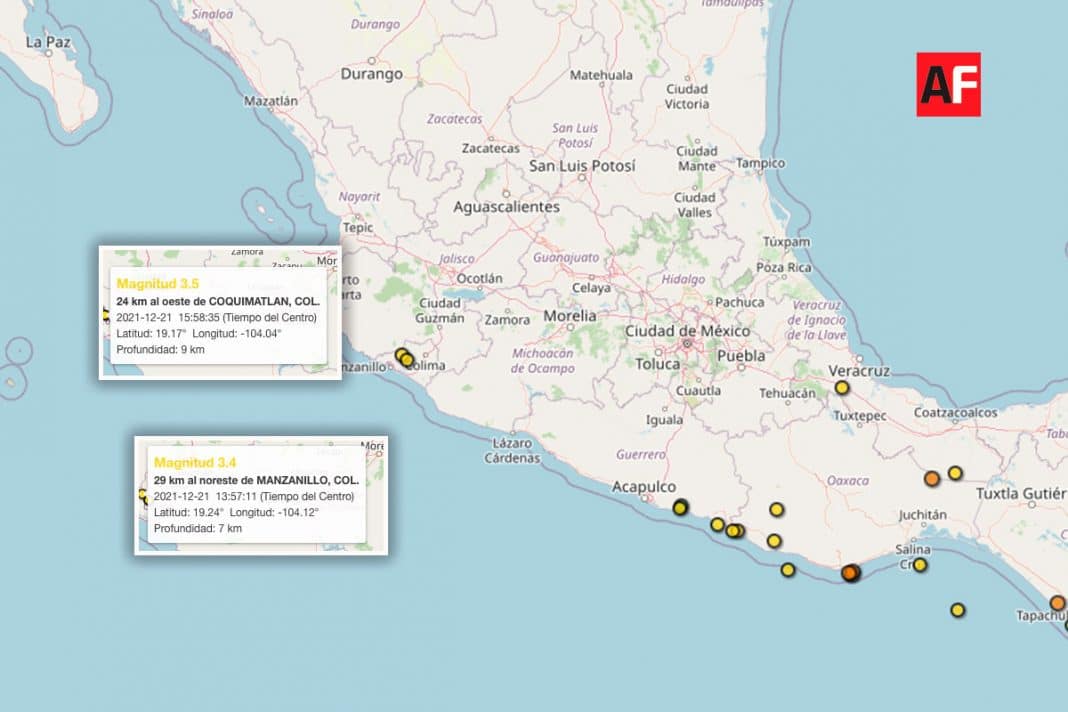The width and height of the screenshot is (1068, 712).
Task: Click the orange marker north of Juchitán
Action: [932, 479]
